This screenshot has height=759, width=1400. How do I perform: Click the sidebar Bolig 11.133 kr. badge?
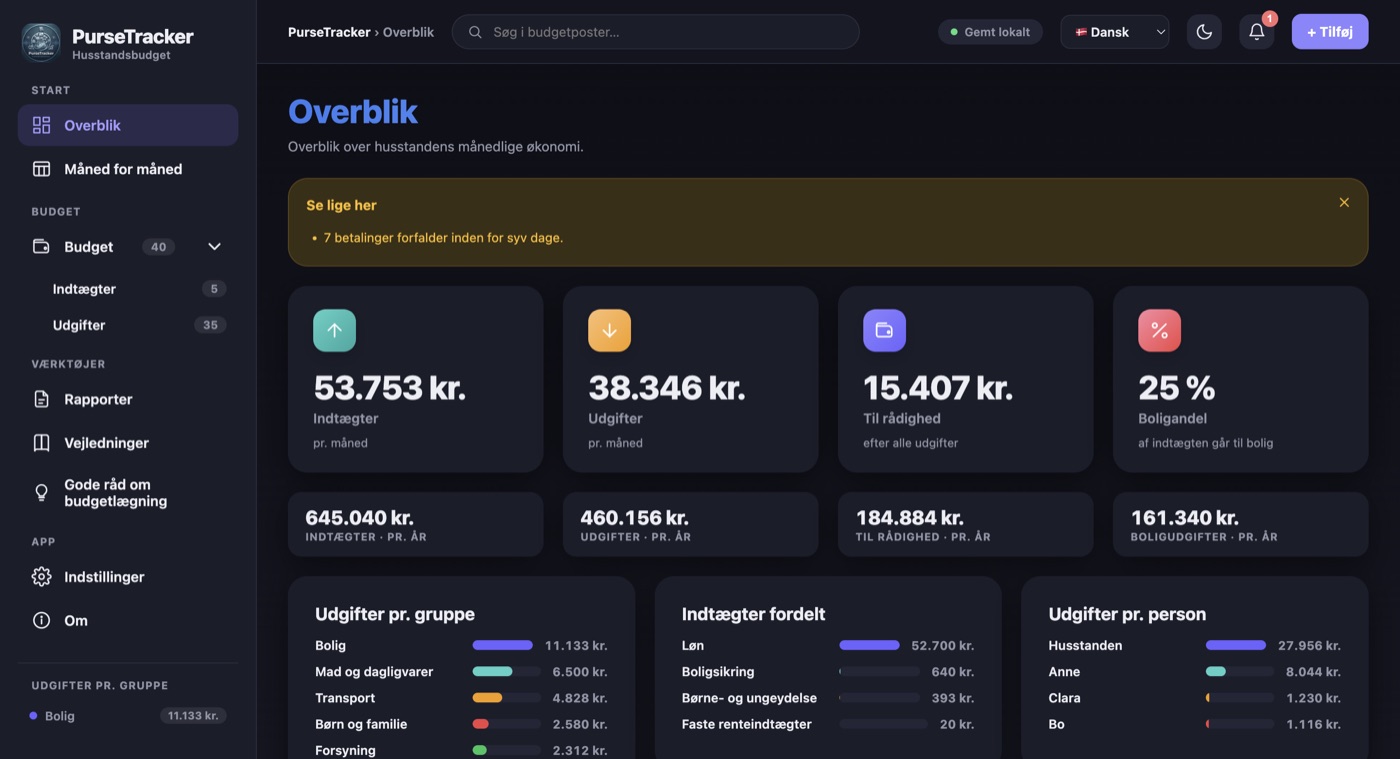coord(193,716)
